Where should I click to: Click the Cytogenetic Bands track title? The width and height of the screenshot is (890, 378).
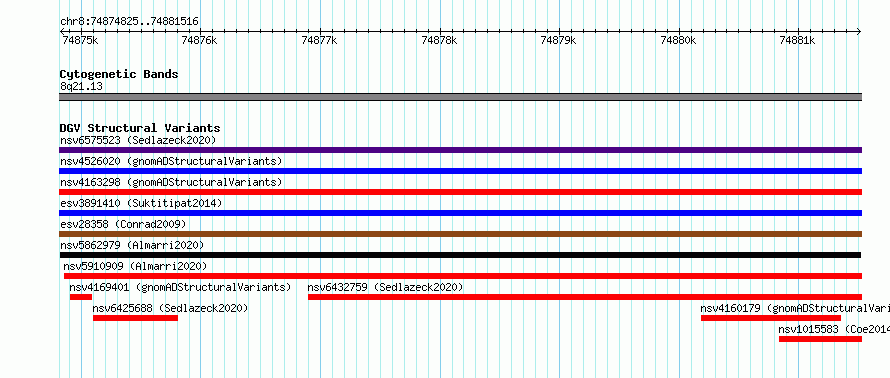(x=119, y=74)
